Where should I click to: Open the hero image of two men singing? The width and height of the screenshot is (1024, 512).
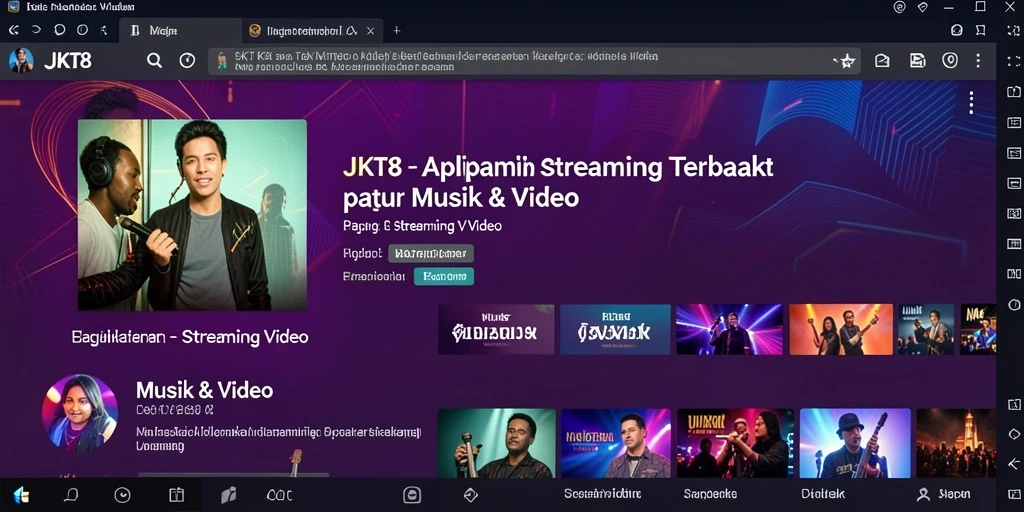[192, 215]
